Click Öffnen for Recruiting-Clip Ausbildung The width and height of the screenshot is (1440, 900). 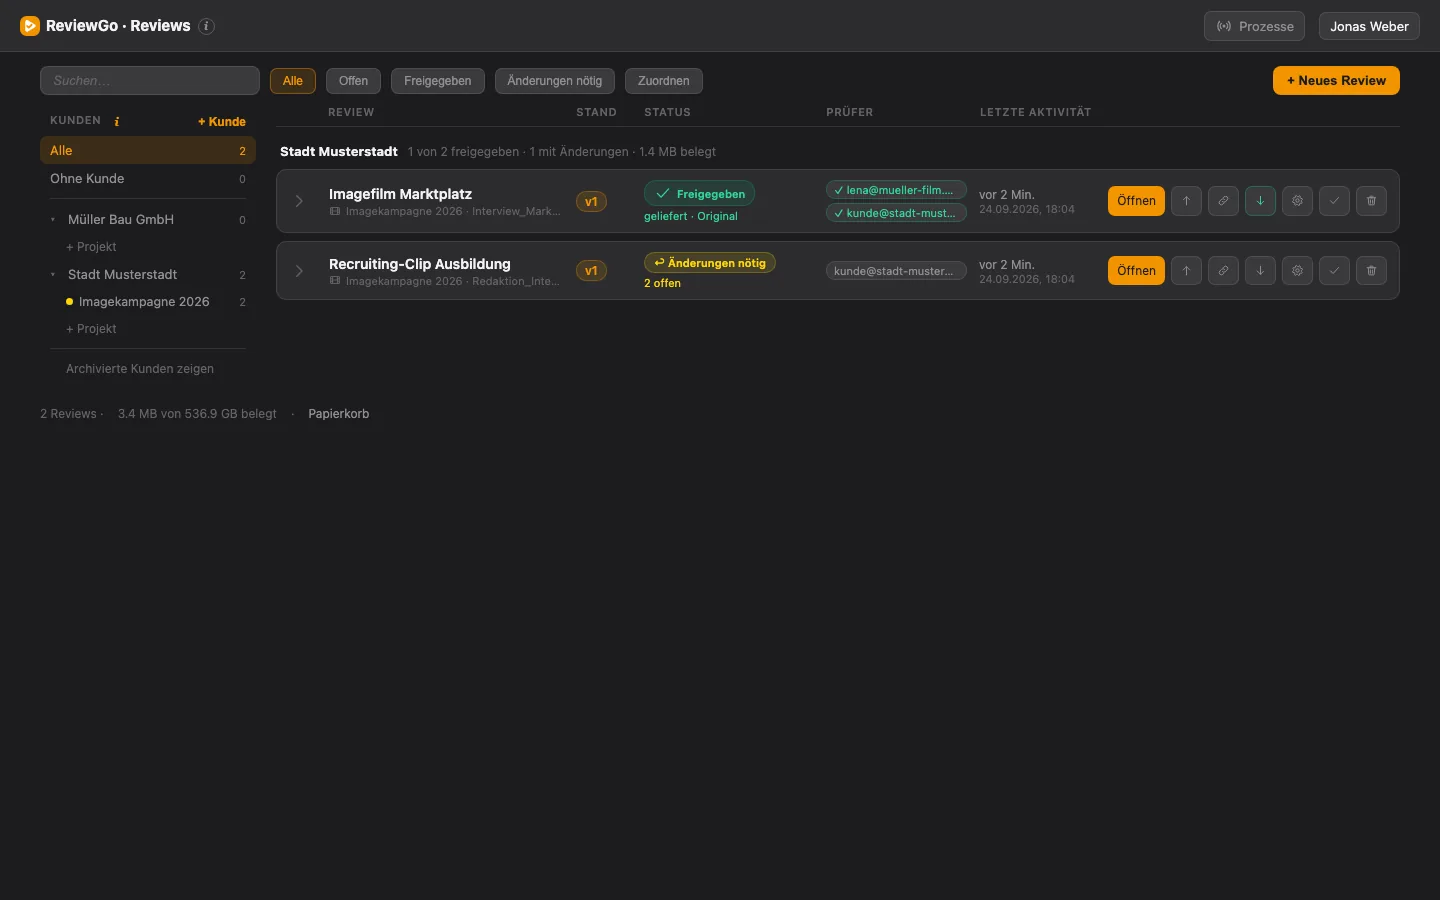(x=1136, y=271)
